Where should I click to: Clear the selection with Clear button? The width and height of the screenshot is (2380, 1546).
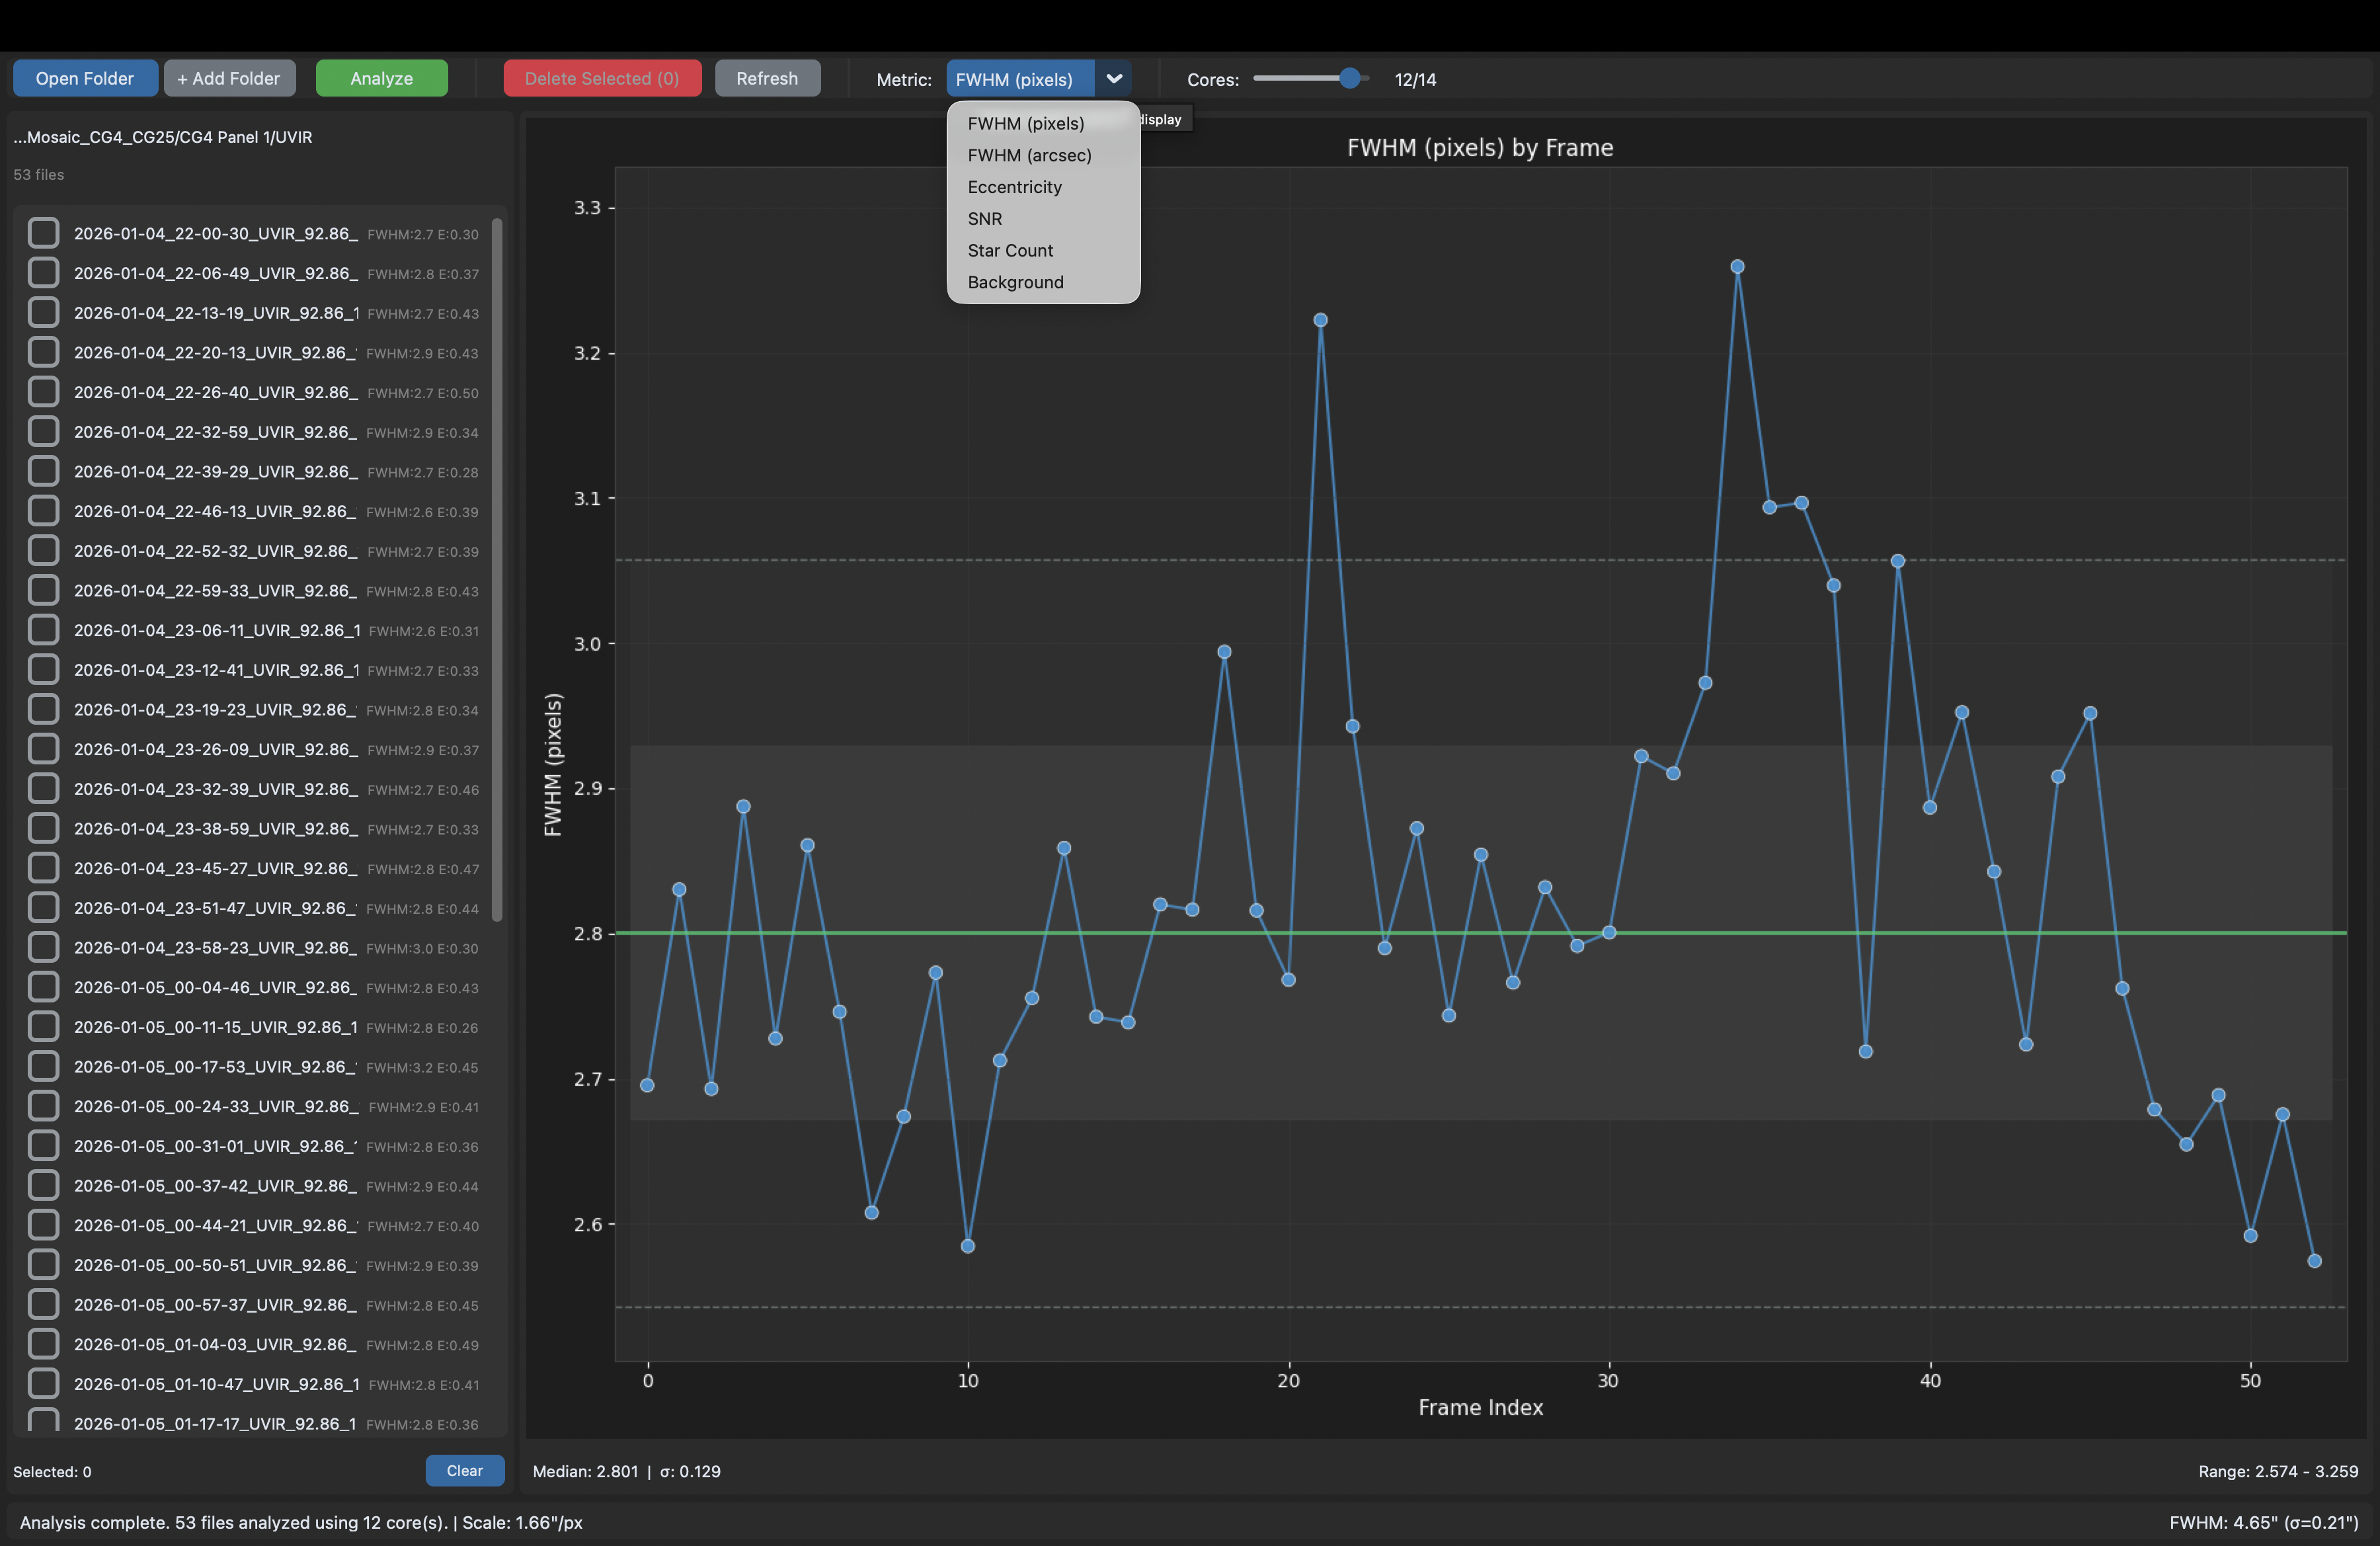click(x=464, y=1470)
